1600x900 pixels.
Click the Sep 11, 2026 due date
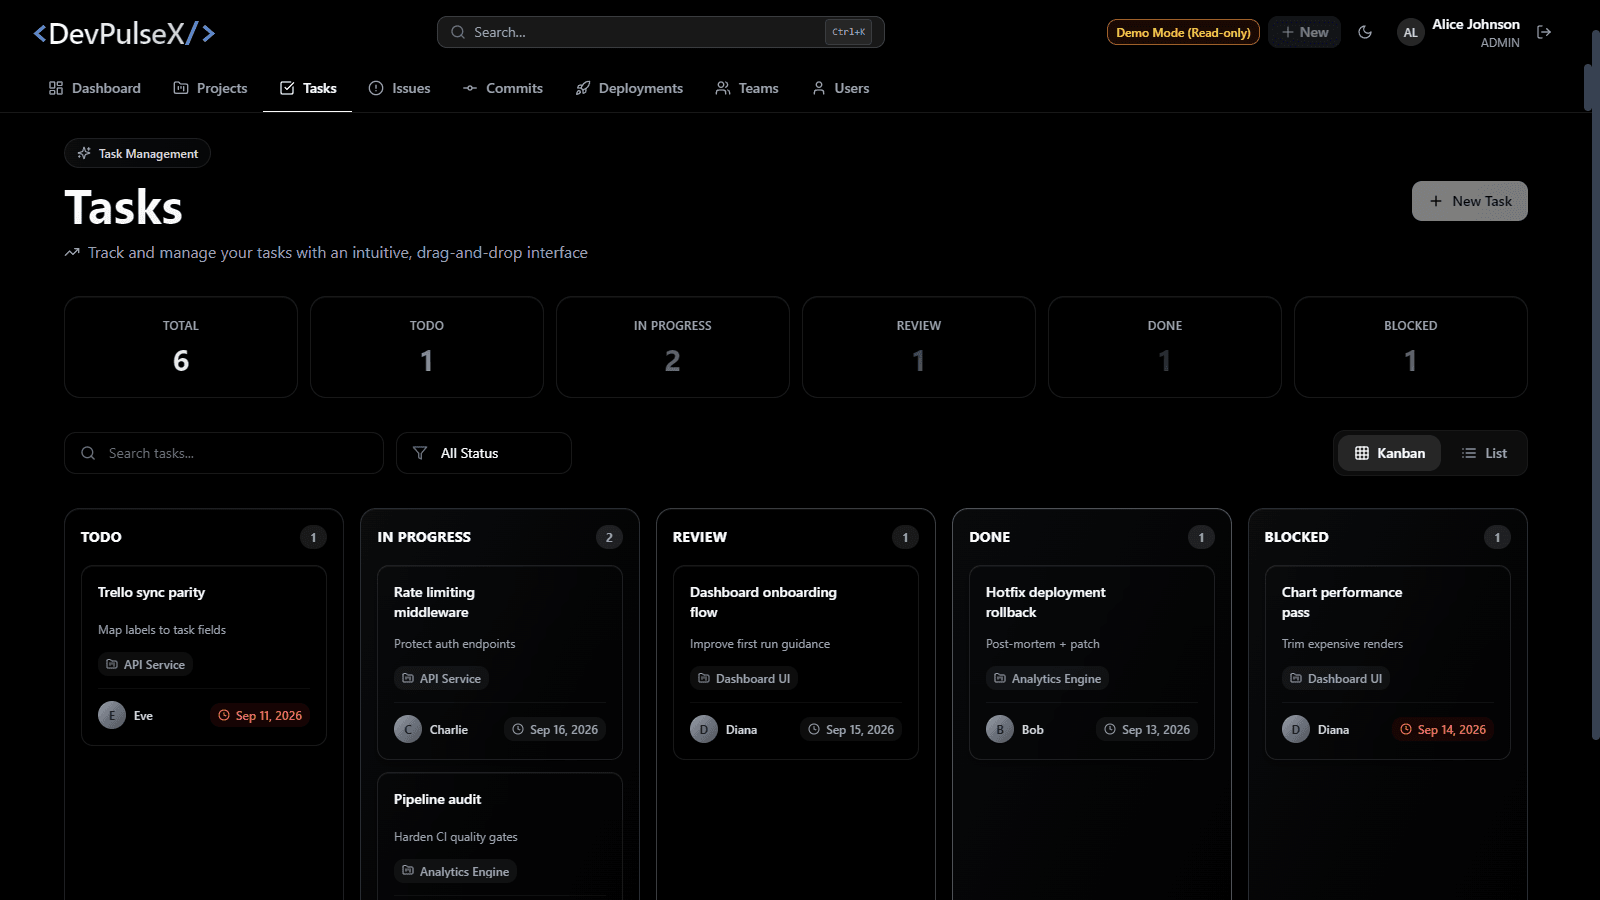(260, 715)
